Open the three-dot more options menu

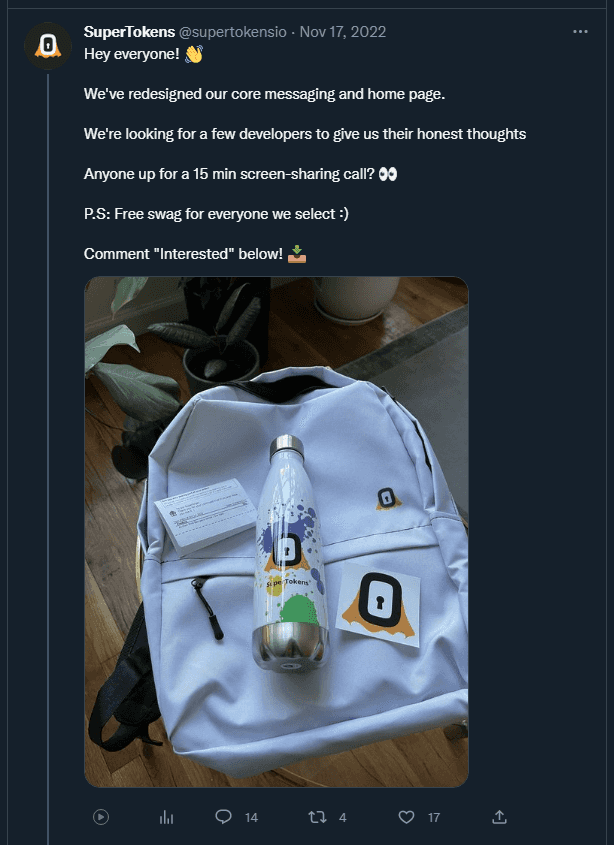[x=580, y=32]
